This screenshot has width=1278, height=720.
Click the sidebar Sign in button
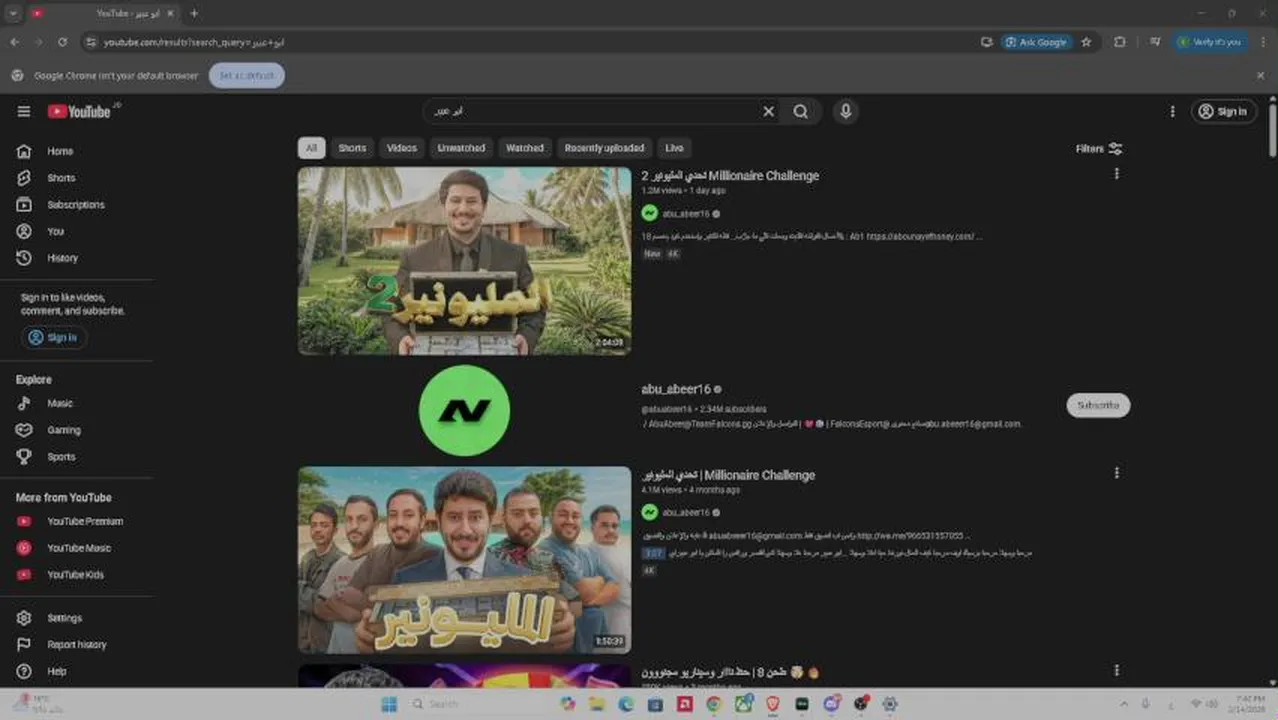tap(54, 337)
